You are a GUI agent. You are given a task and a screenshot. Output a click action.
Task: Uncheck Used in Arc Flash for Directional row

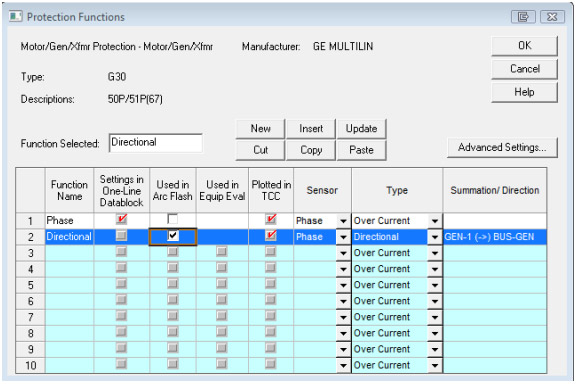pos(172,236)
